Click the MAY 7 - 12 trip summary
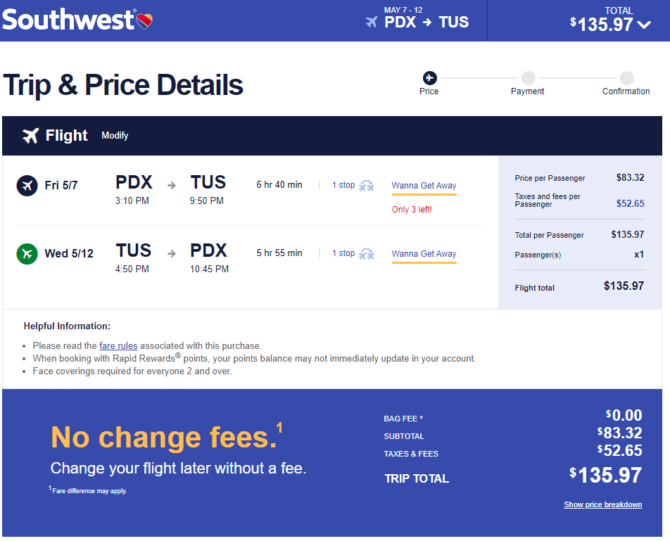This screenshot has width=670, height=541. (403, 10)
